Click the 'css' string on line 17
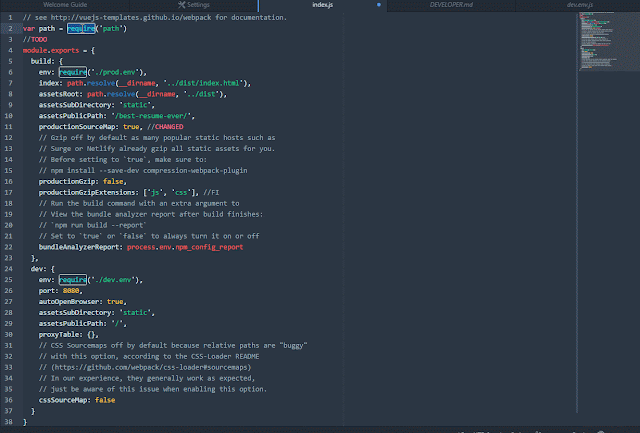 click(181, 193)
